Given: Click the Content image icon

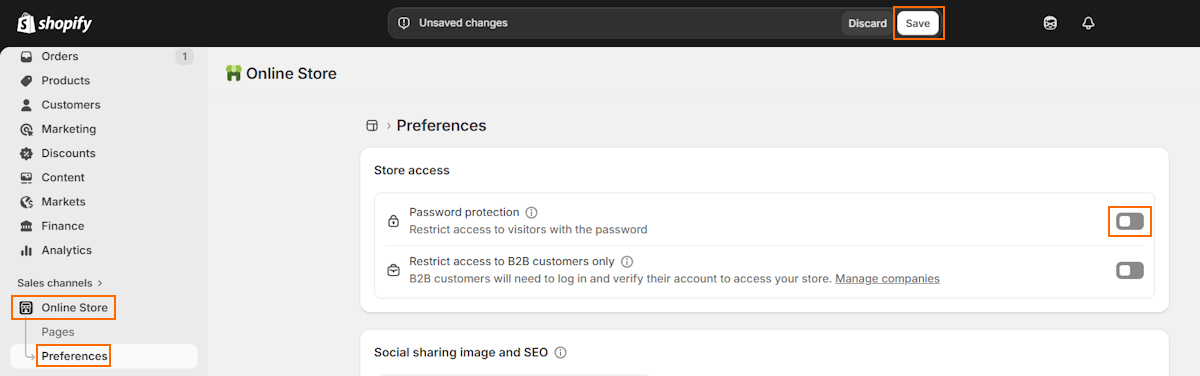Looking at the screenshot, I should click(x=26, y=178).
